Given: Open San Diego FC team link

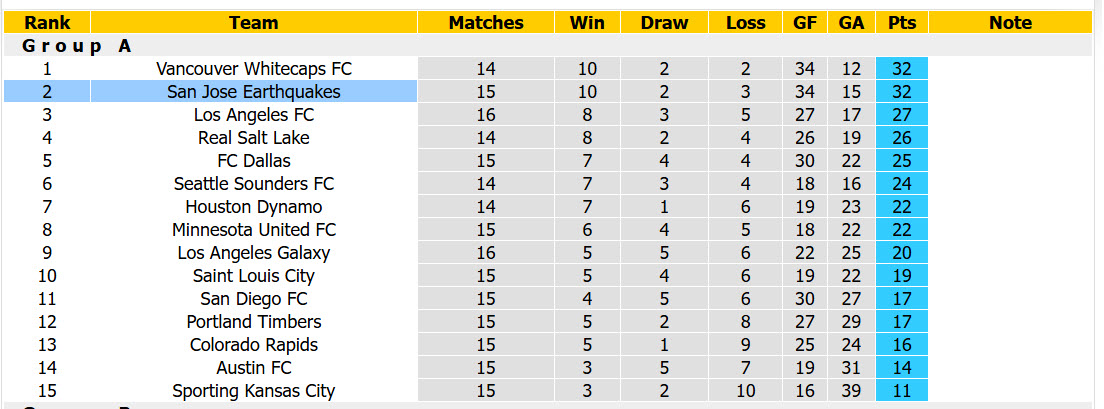Looking at the screenshot, I should [x=253, y=298].
